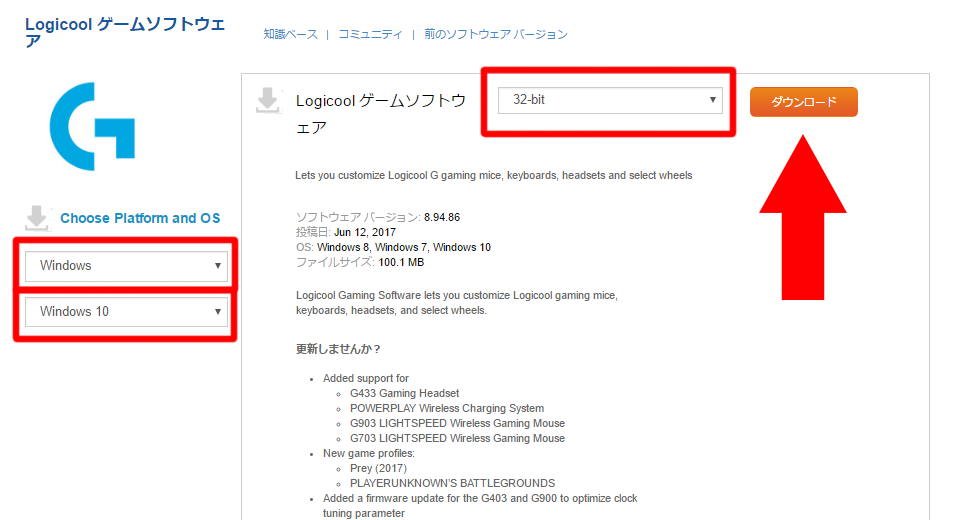Open the 32-bit architecture dropdown

(x=610, y=100)
